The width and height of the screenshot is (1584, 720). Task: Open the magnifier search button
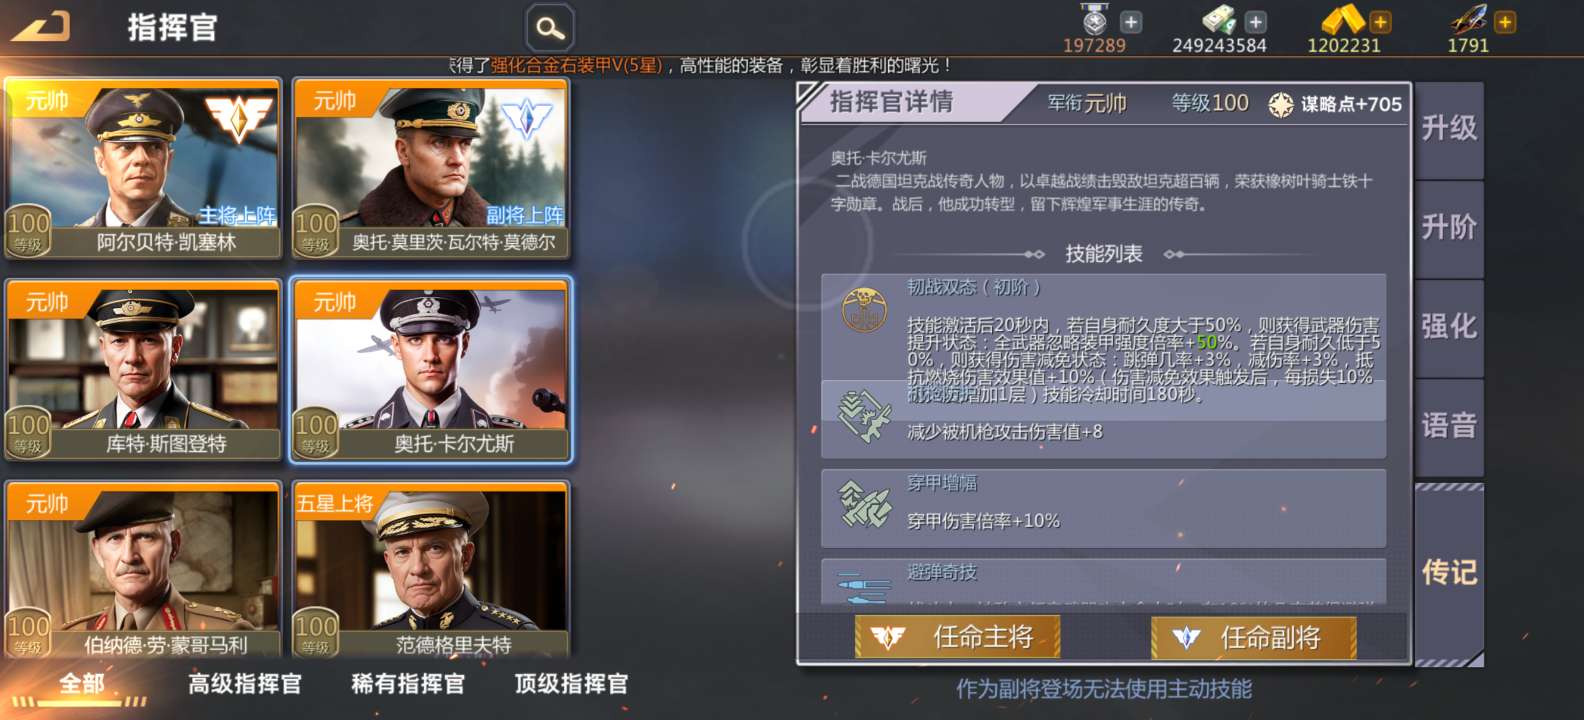tap(550, 28)
